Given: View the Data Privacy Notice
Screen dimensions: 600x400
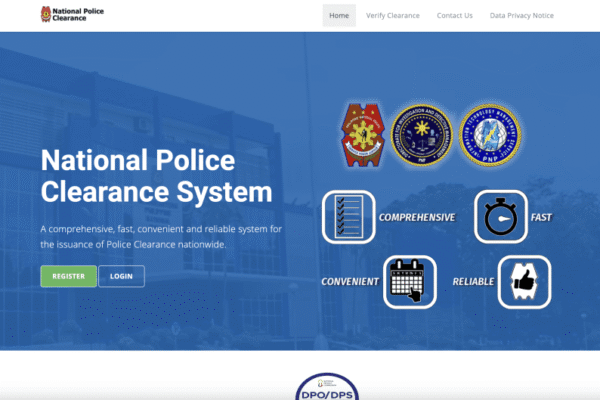Looking at the screenshot, I should pos(522,15).
